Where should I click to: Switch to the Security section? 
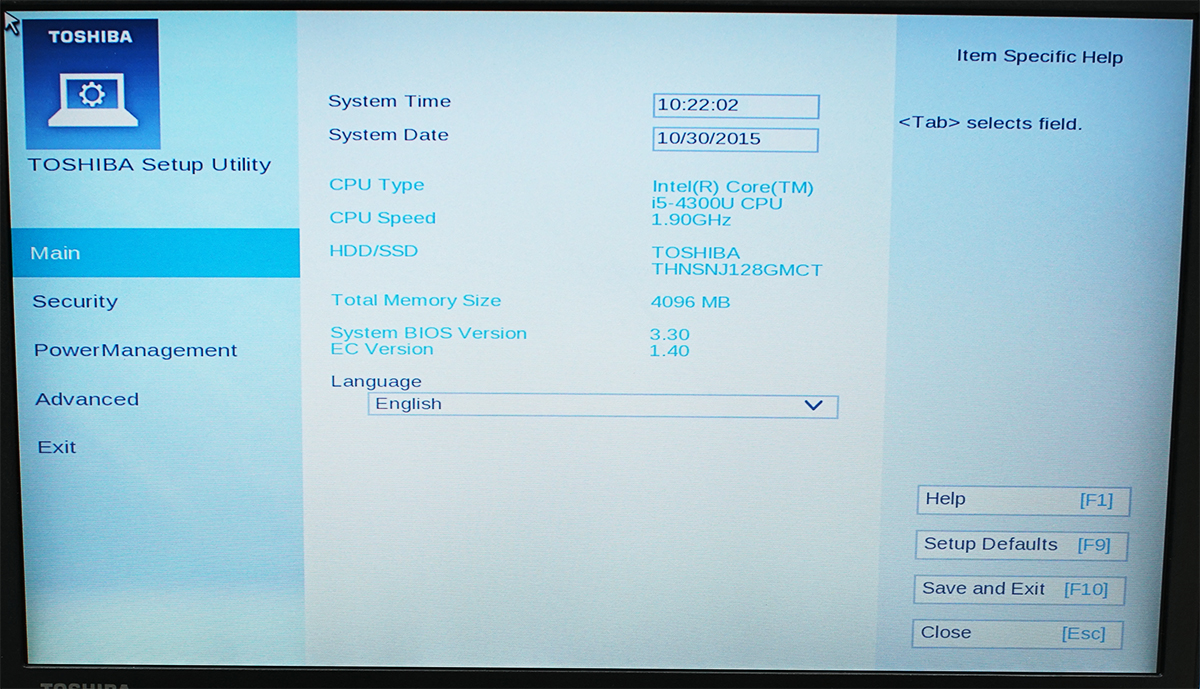(x=75, y=301)
